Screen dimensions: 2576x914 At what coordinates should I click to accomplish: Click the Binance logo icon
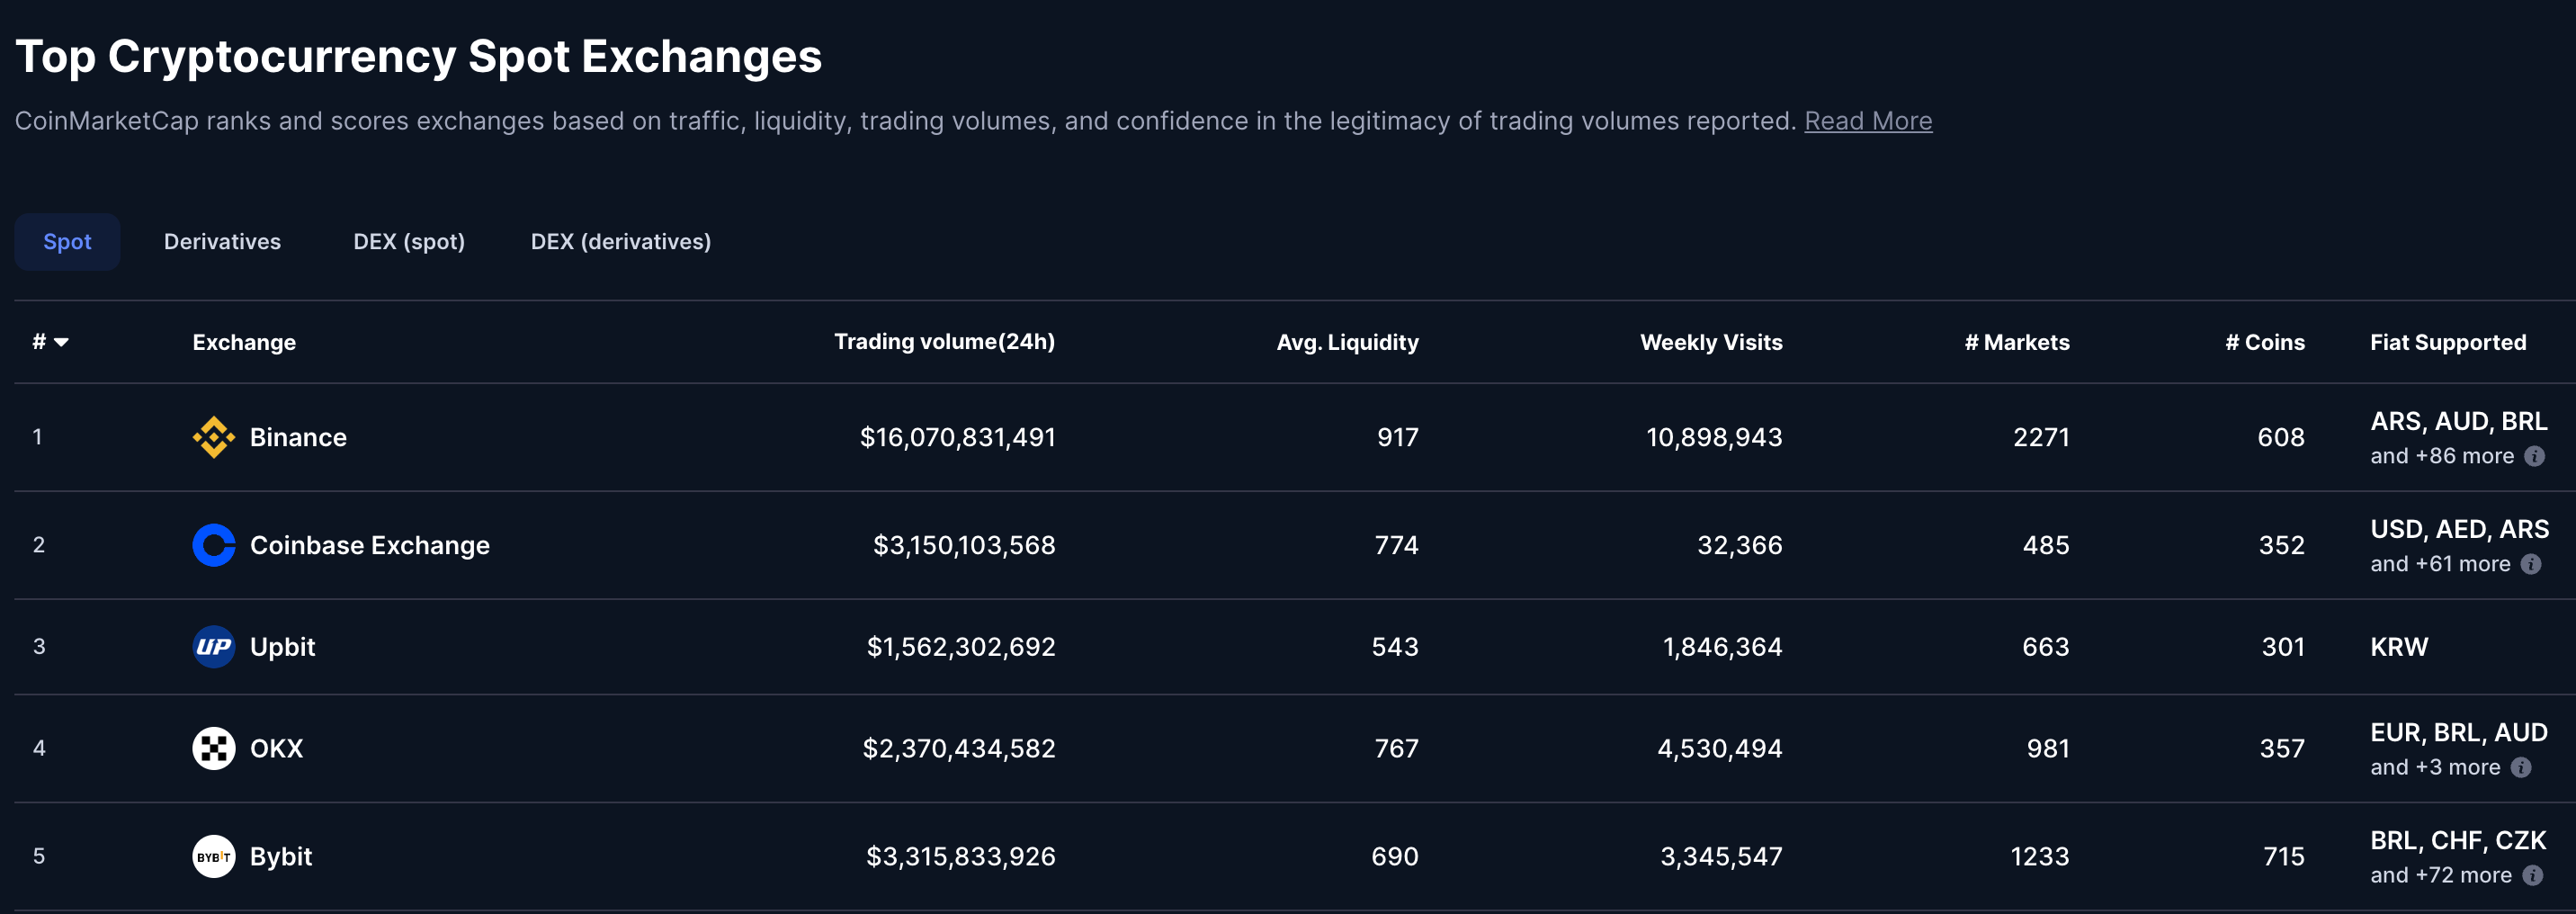tap(213, 437)
